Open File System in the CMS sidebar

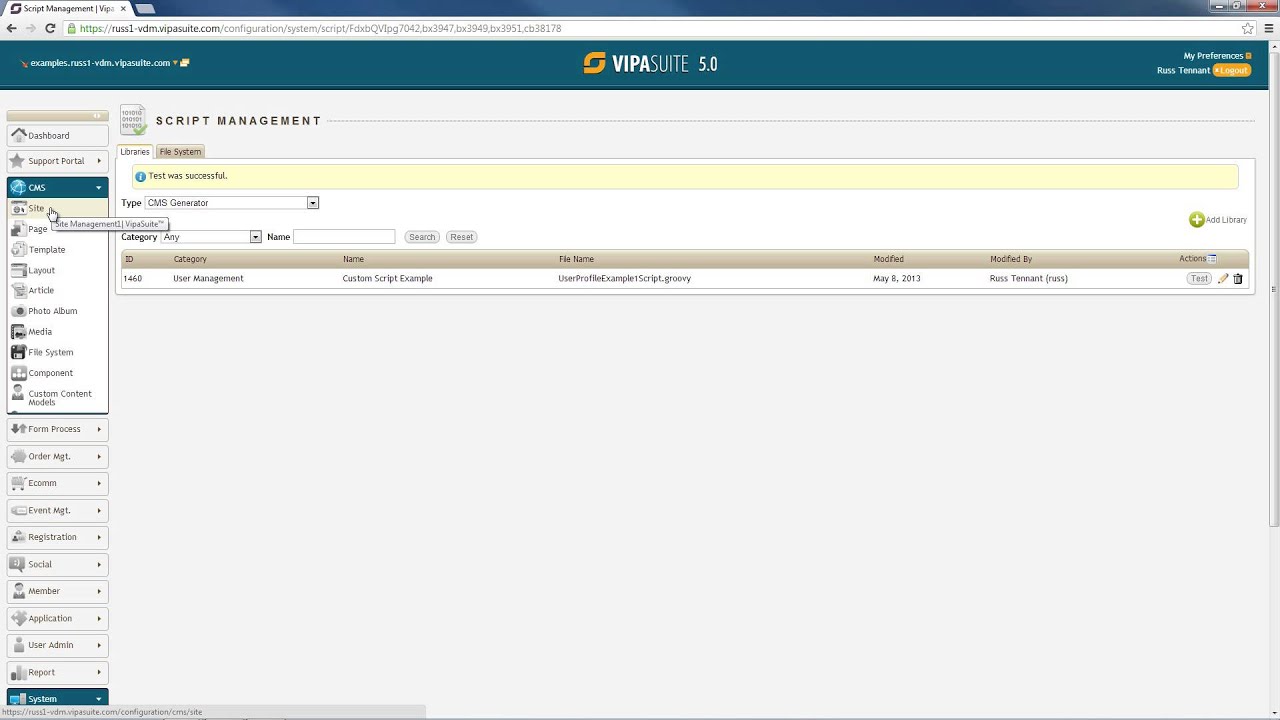coord(50,352)
